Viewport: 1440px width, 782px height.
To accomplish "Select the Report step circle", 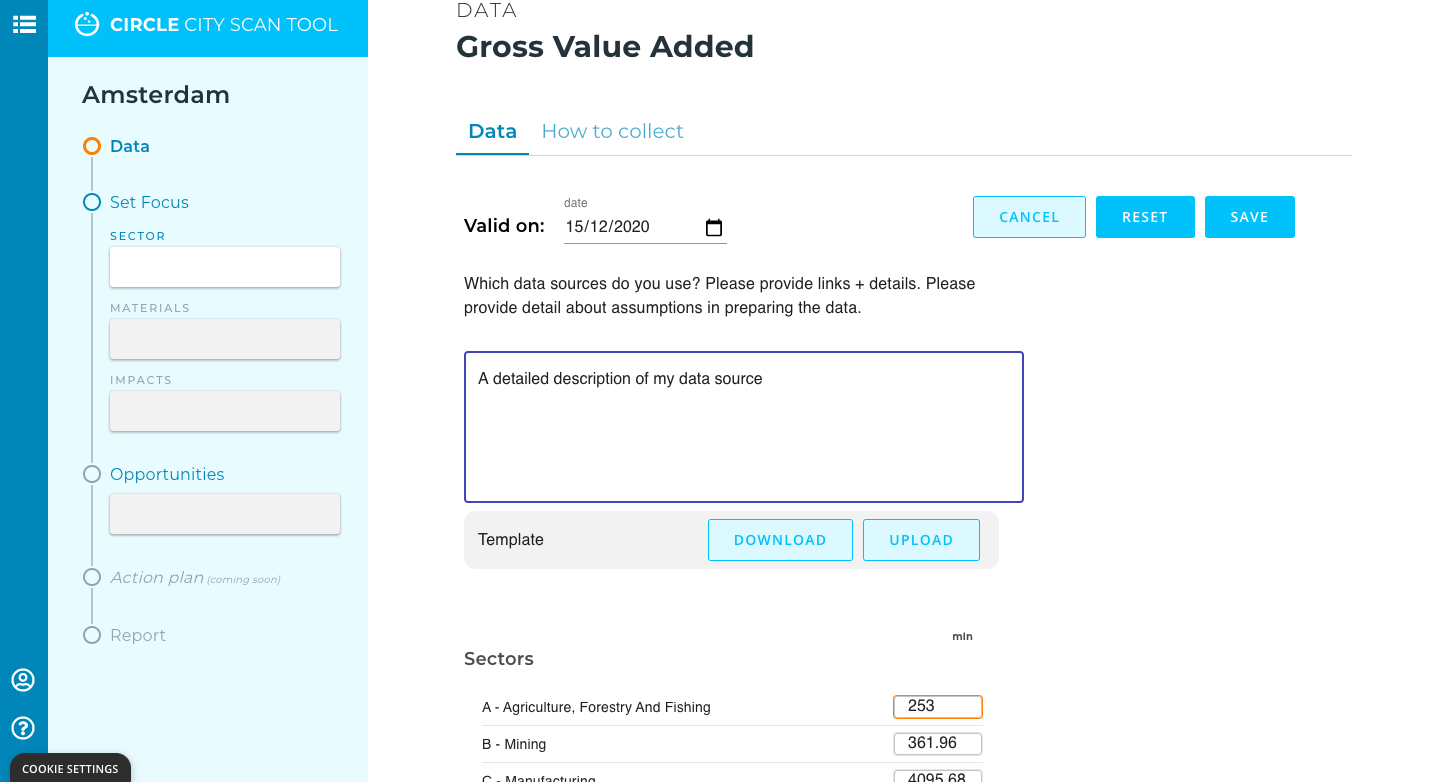I will point(92,635).
